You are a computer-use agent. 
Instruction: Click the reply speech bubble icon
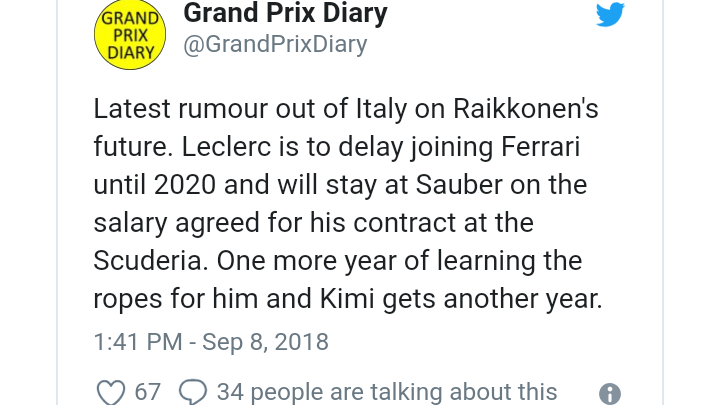point(192,392)
